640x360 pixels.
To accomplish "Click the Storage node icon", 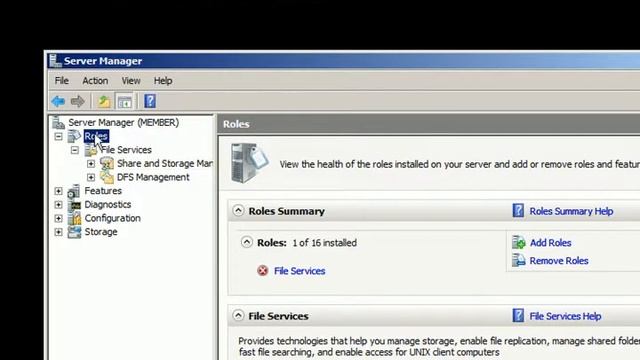I will 74,232.
